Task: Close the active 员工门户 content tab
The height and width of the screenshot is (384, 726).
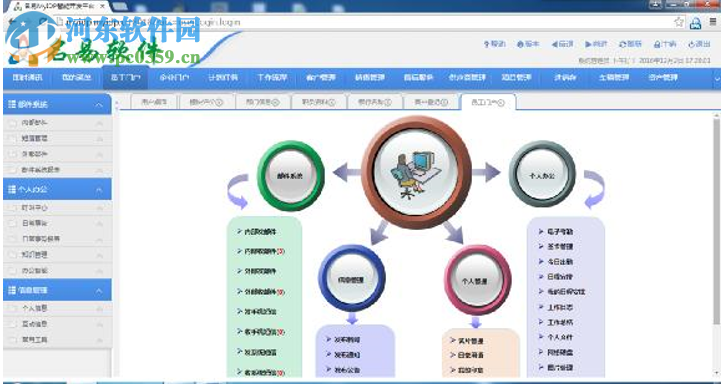Action: (501, 103)
